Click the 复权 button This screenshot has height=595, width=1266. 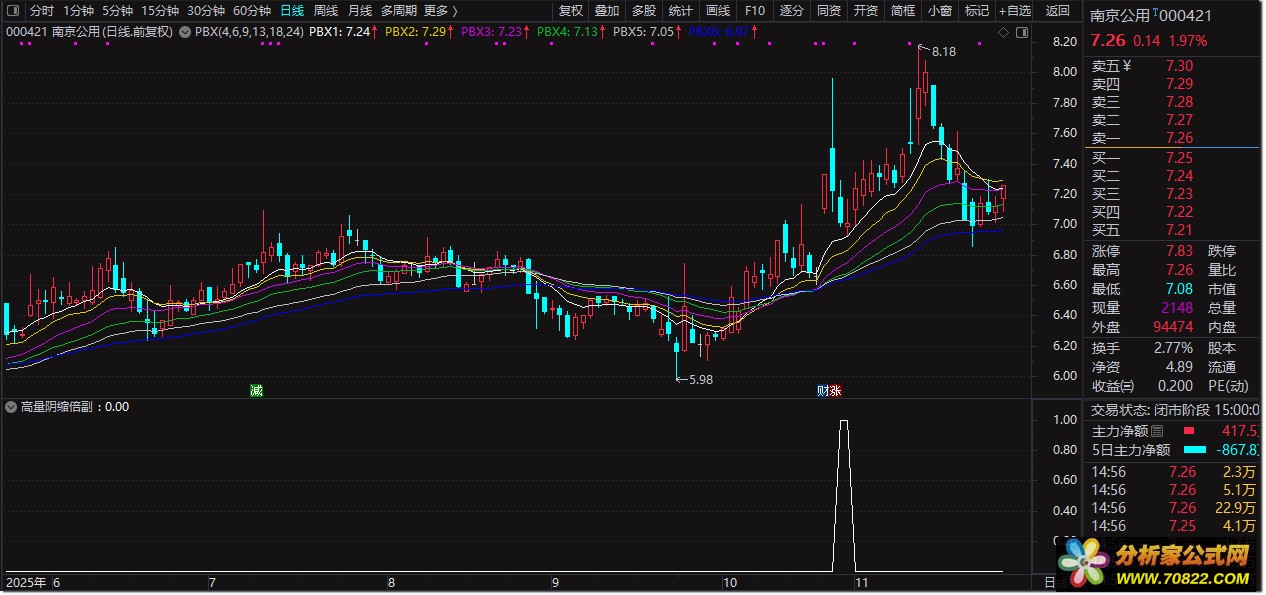(570, 11)
